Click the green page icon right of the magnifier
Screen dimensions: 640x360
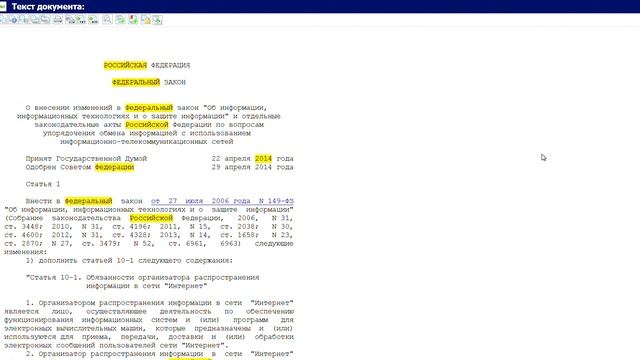(120, 20)
